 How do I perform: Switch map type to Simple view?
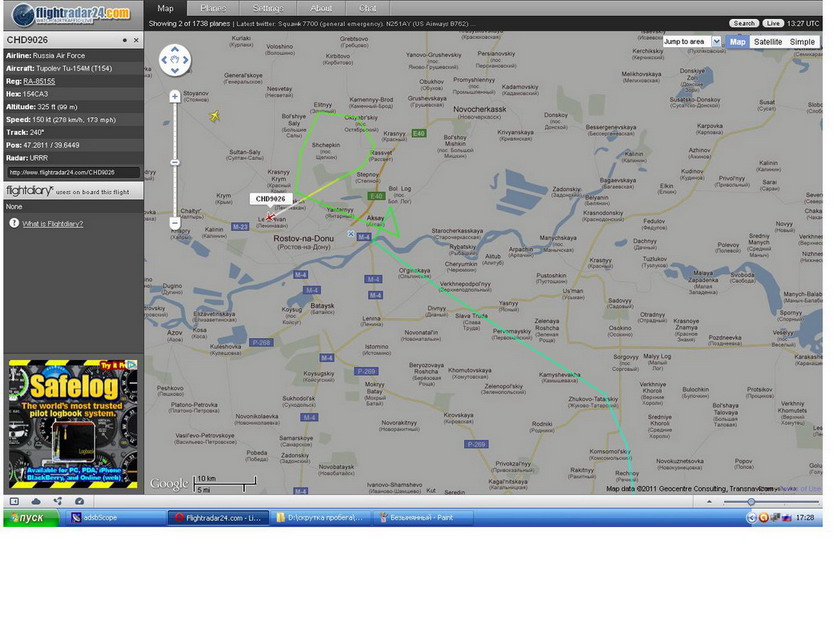tap(802, 42)
